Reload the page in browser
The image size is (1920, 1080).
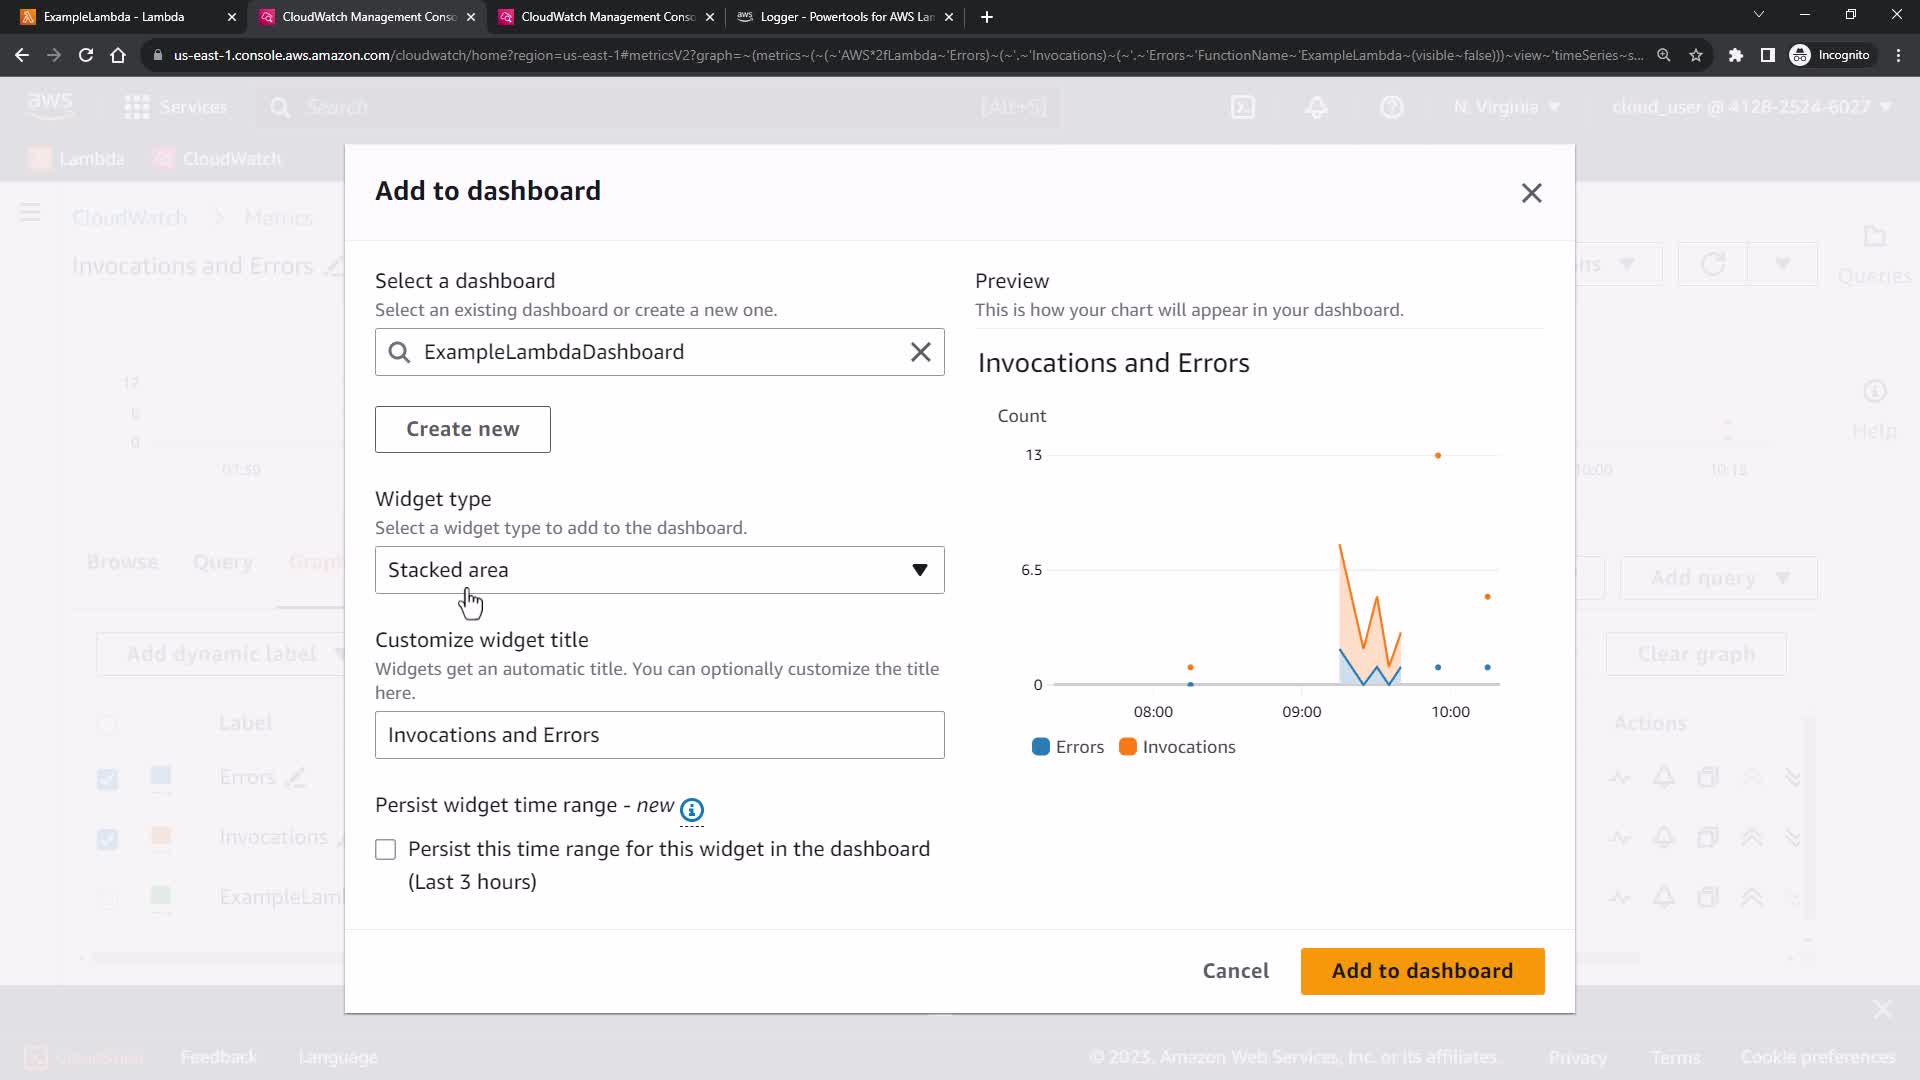(x=86, y=55)
